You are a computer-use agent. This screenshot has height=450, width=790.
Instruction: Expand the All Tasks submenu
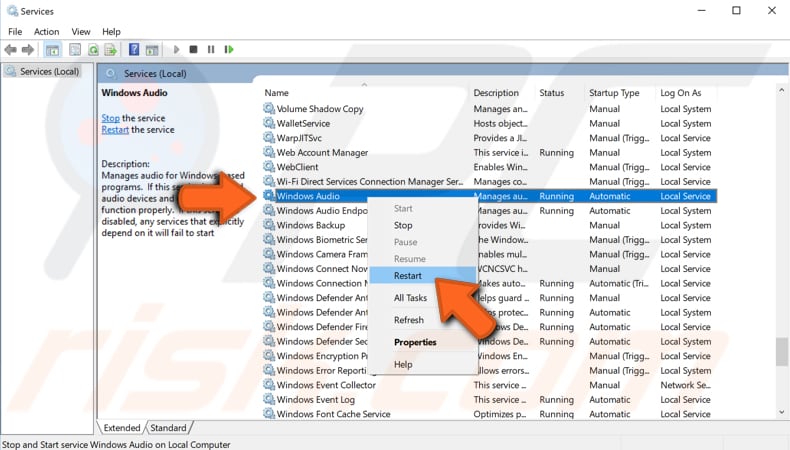tap(410, 298)
